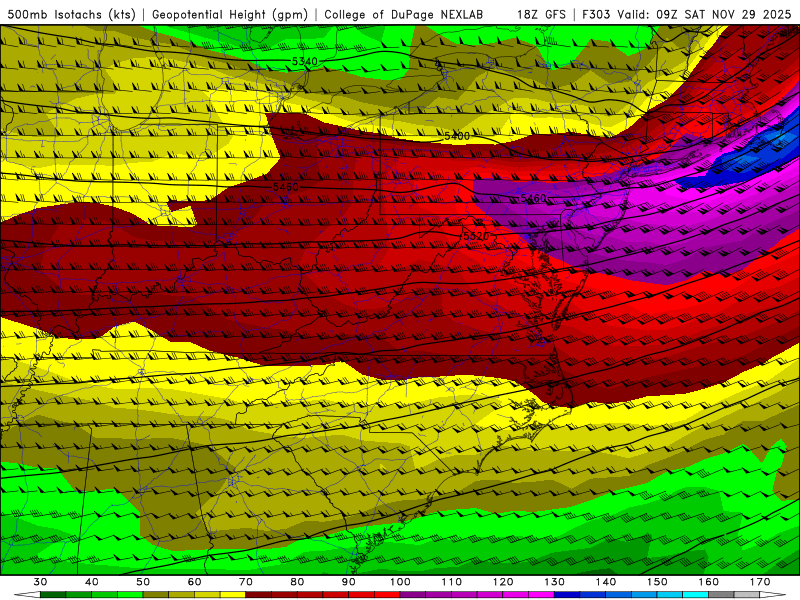Click the western 5460 contour label
The width and height of the screenshot is (800, 600).
[x=285, y=187]
